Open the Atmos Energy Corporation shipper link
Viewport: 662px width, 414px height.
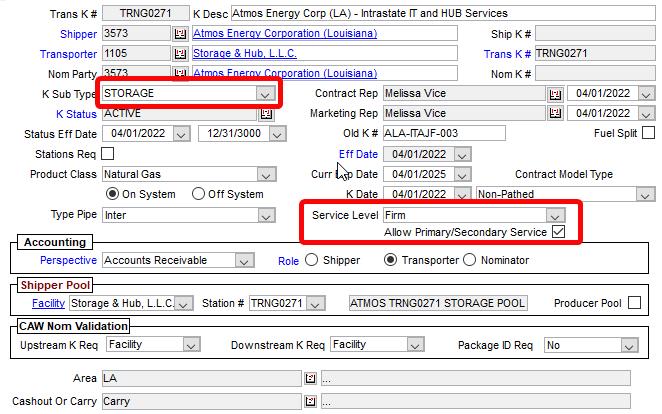[x=285, y=34]
